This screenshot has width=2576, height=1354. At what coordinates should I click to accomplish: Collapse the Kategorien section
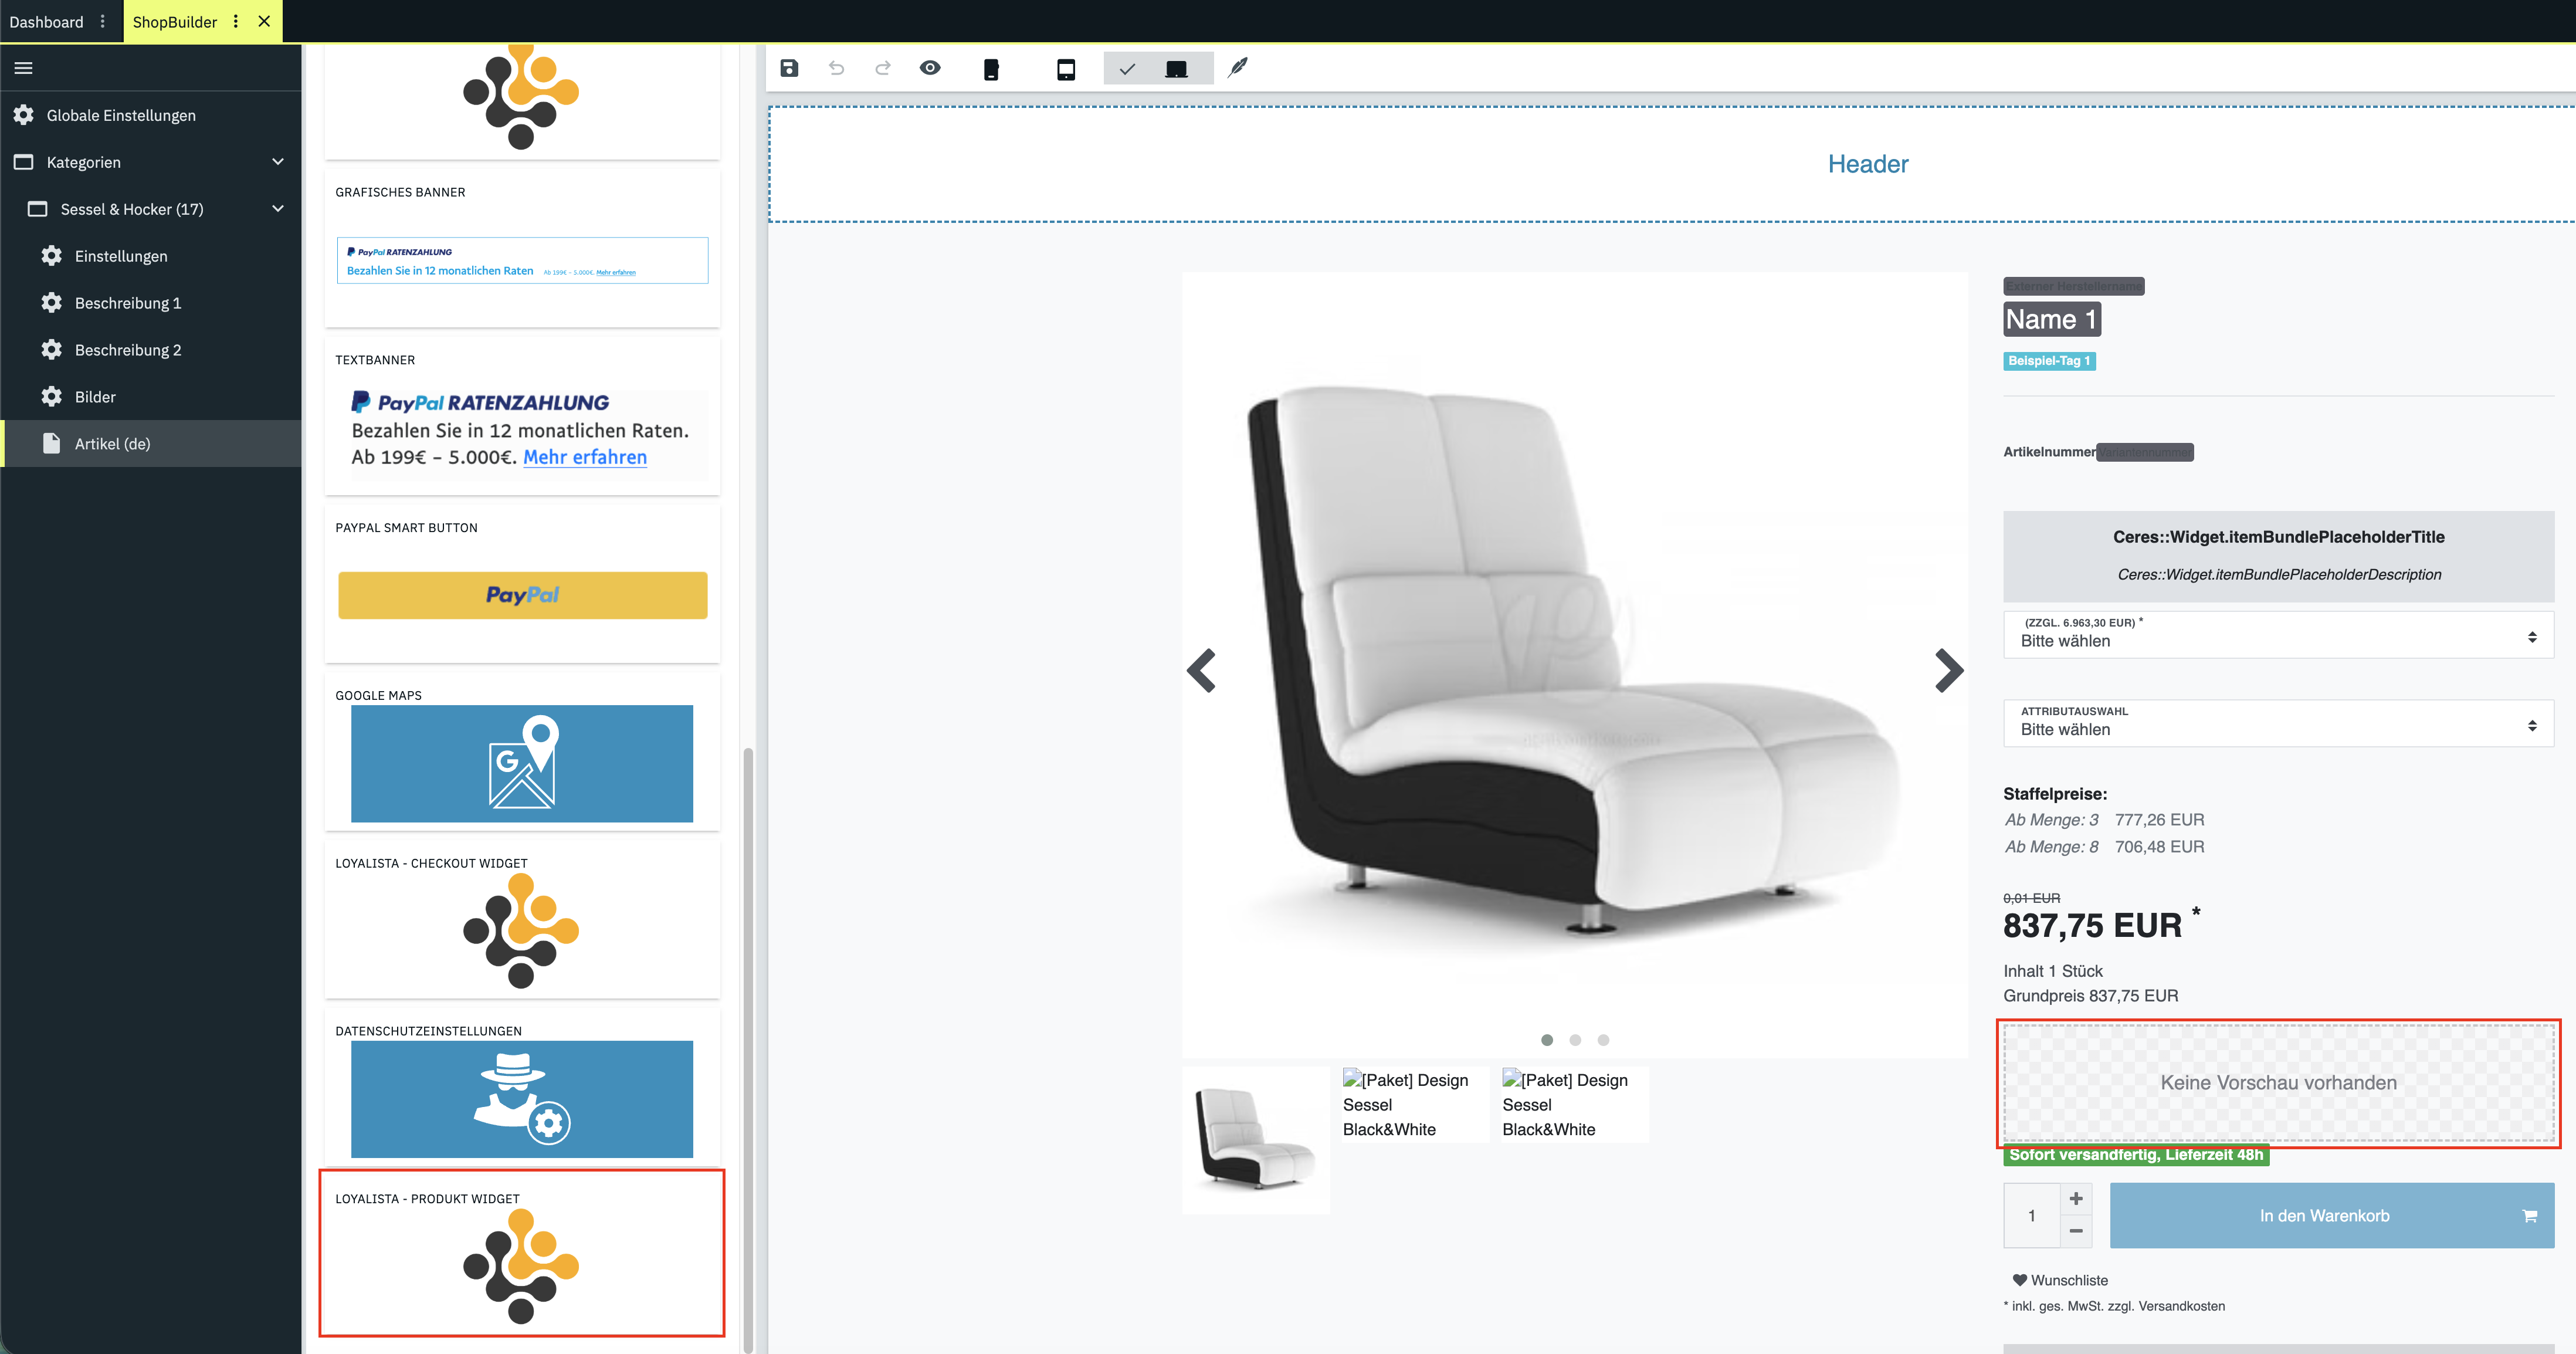pyautogui.click(x=278, y=162)
